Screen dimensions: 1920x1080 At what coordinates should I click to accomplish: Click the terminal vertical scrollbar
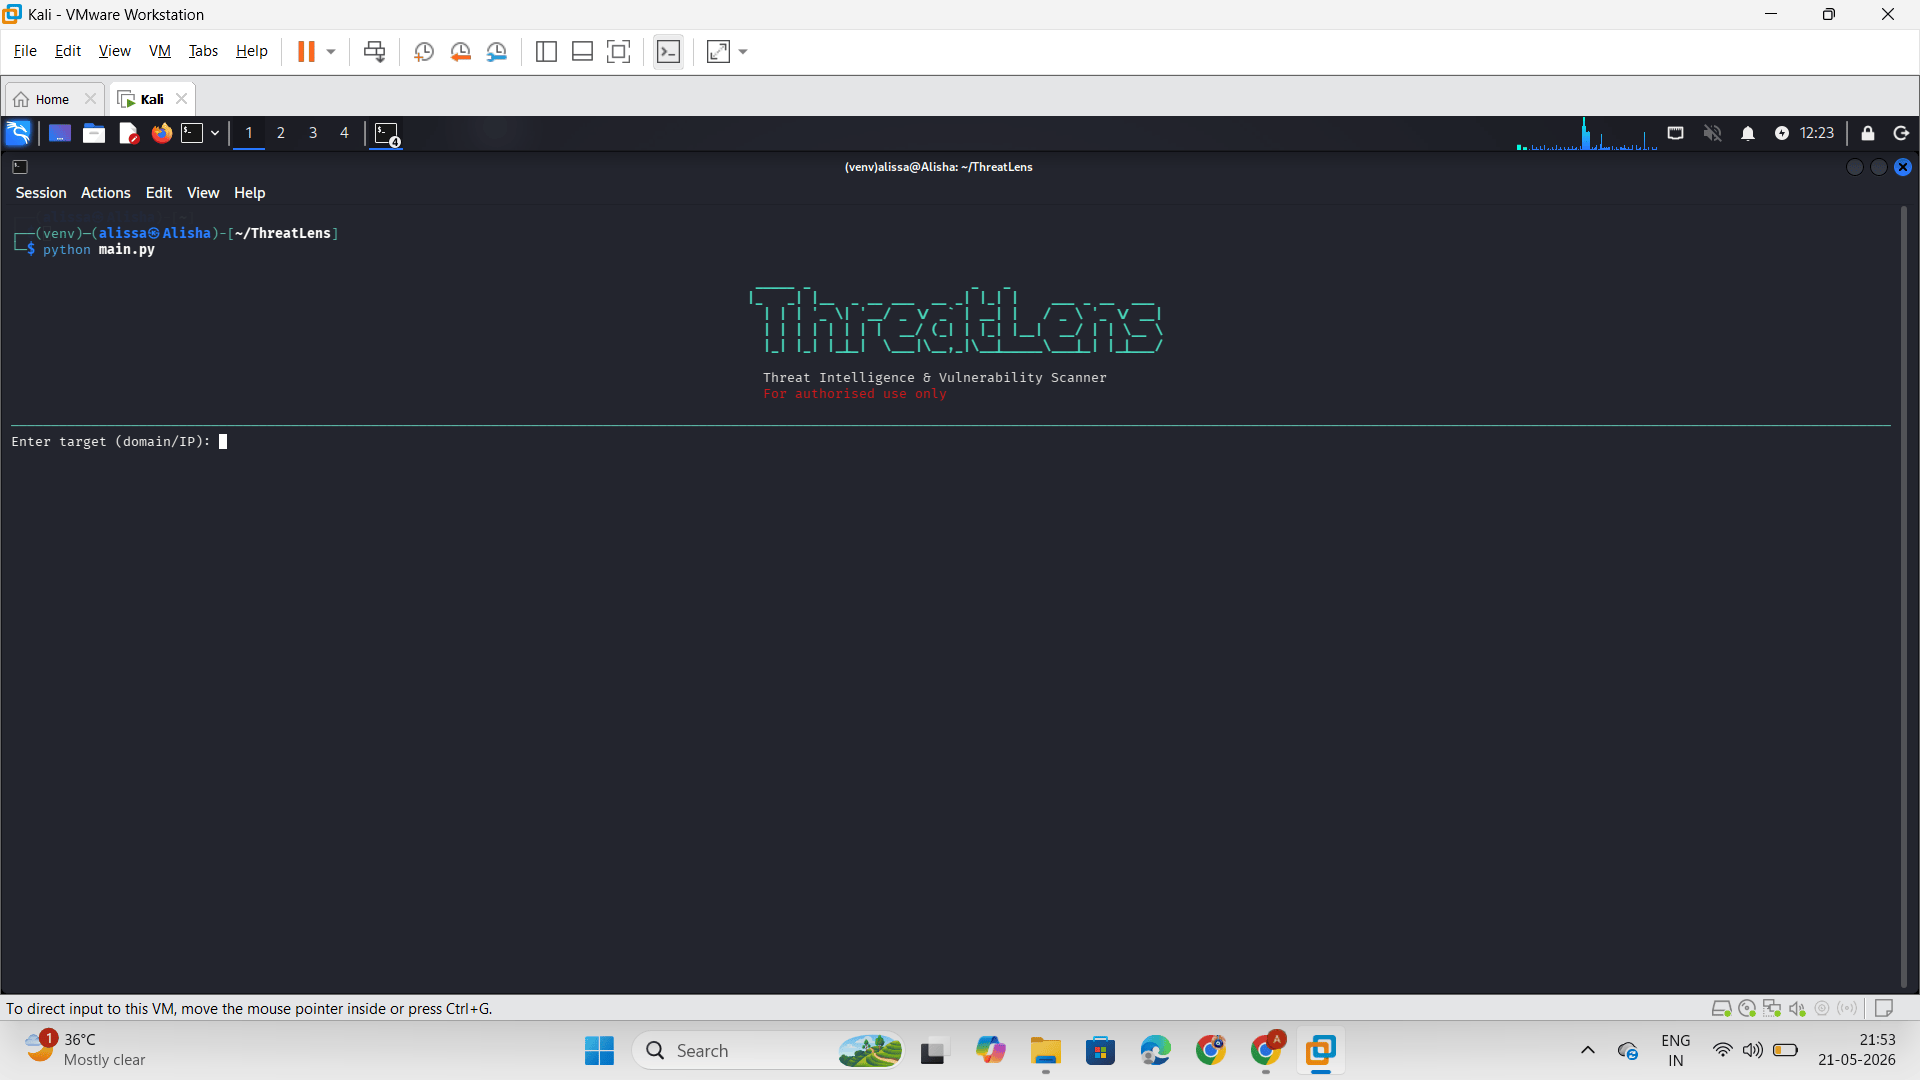pyautogui.click(x=1904, y=597)
